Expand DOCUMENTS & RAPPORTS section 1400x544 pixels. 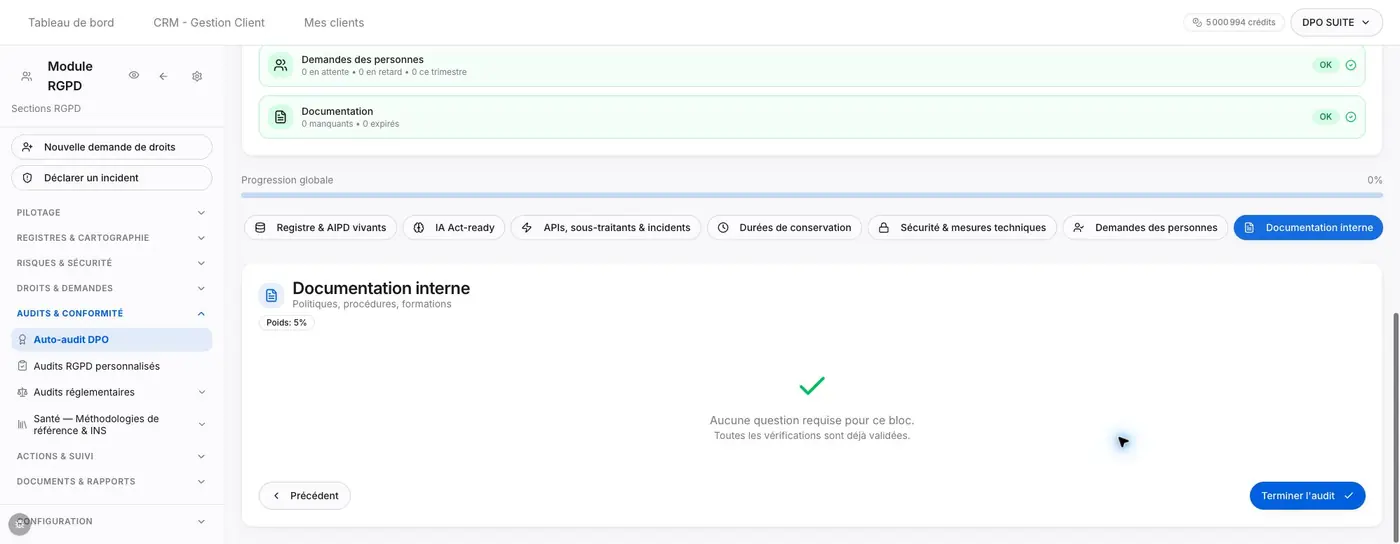coord(112,481)
